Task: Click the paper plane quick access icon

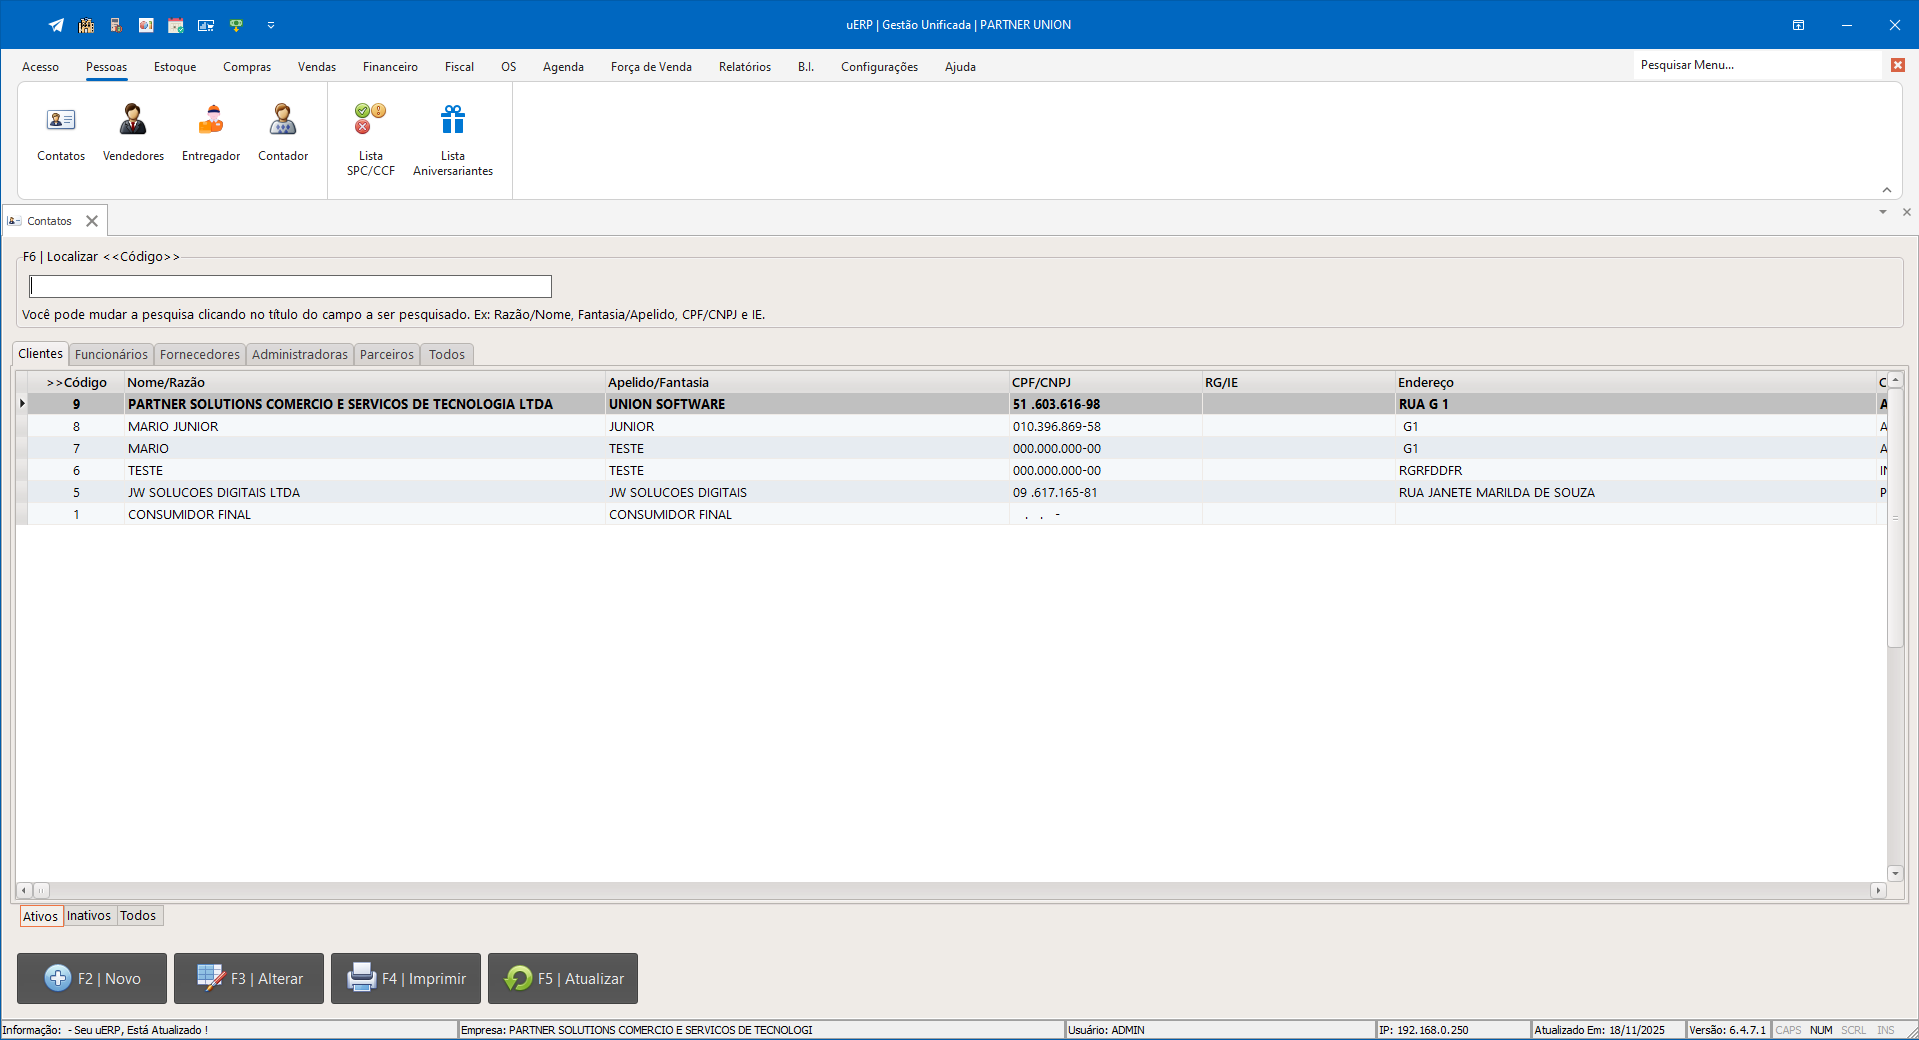Action: pos(56,25)
